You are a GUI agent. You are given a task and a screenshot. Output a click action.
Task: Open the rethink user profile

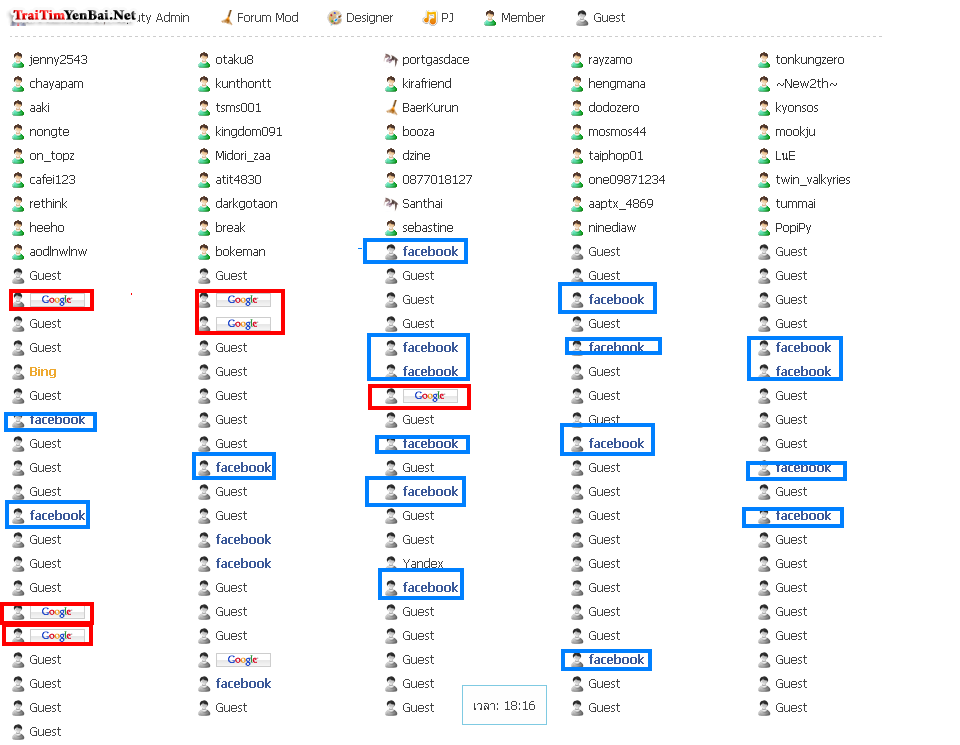click(48, 203)
